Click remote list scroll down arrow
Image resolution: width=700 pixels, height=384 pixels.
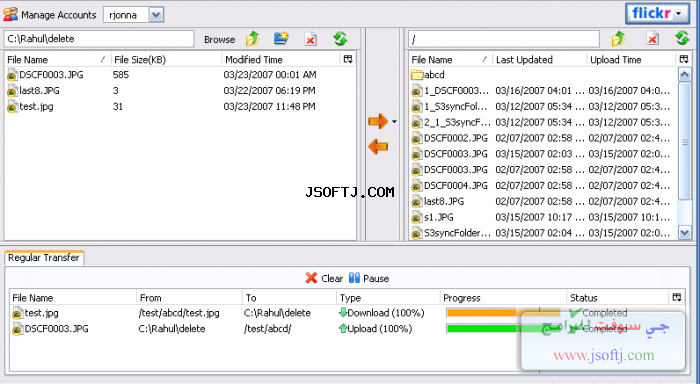pyautogui.click(x=684, y=233)
